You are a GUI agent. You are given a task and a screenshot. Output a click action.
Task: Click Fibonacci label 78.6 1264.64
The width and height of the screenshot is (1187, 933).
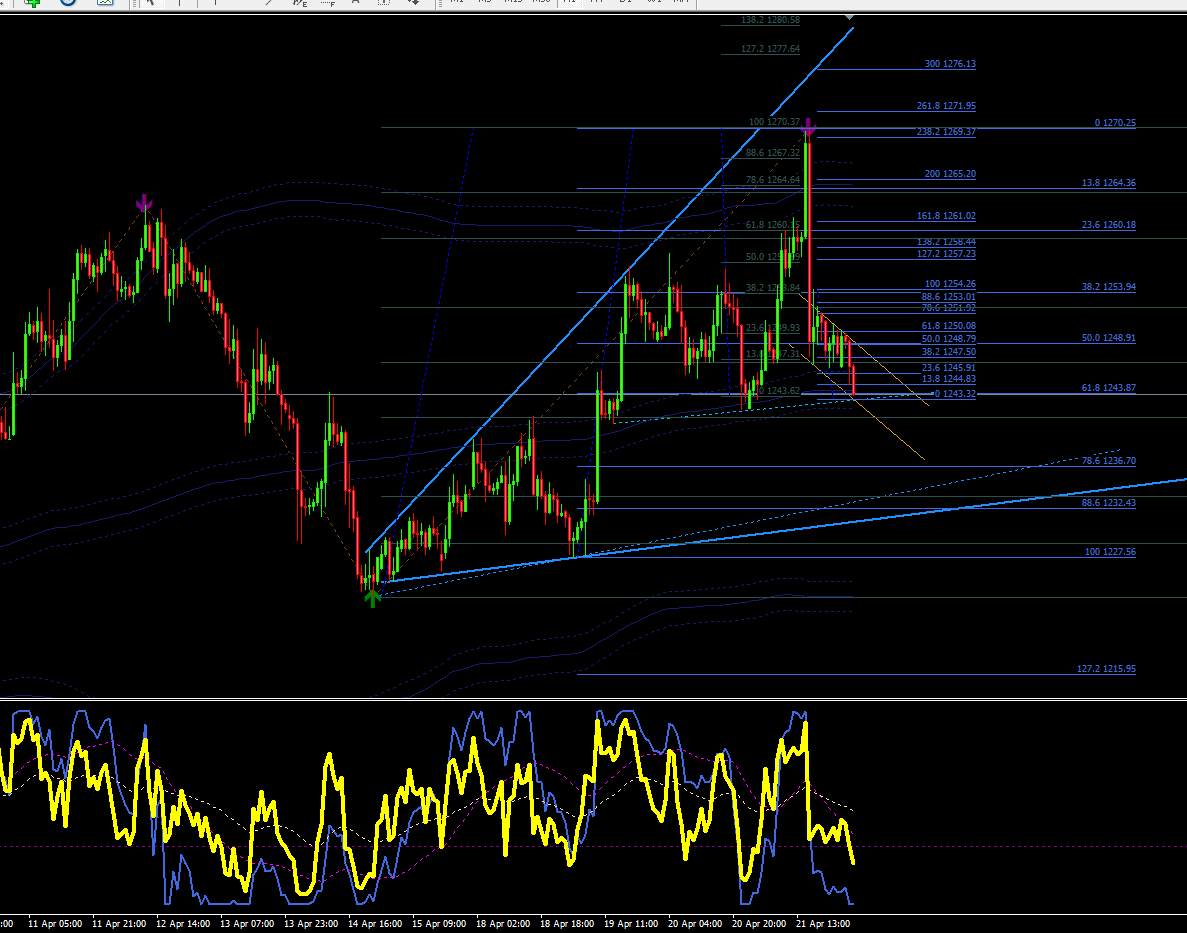[772, 180]
